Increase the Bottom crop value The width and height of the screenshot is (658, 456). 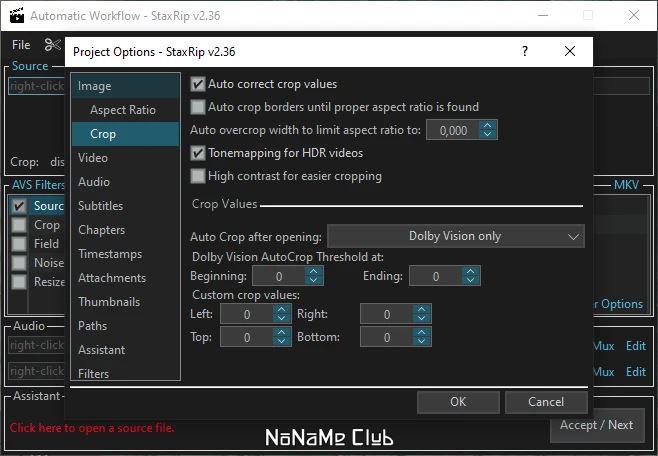[x=421, y=332]
